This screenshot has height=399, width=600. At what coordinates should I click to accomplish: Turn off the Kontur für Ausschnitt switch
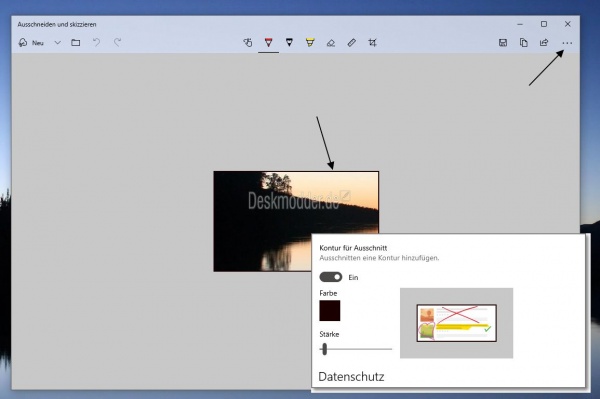point(331,277)
